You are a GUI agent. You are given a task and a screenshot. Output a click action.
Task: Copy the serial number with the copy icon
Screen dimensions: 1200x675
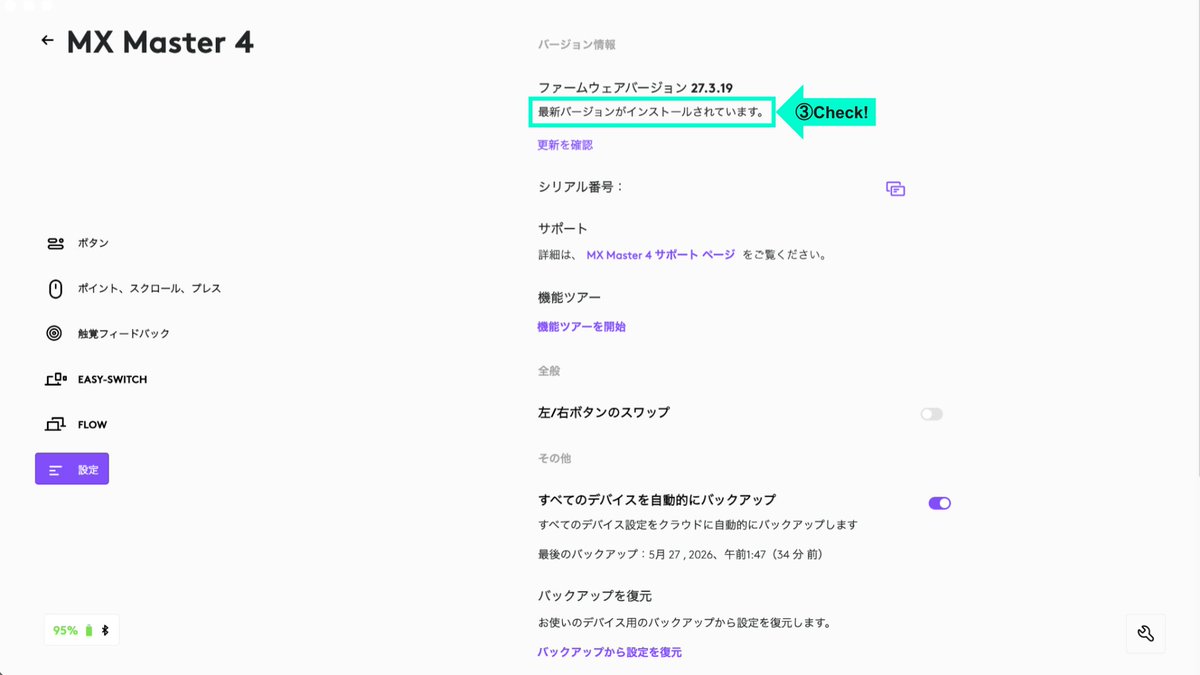pyautogui.click(x=895, y=188)
